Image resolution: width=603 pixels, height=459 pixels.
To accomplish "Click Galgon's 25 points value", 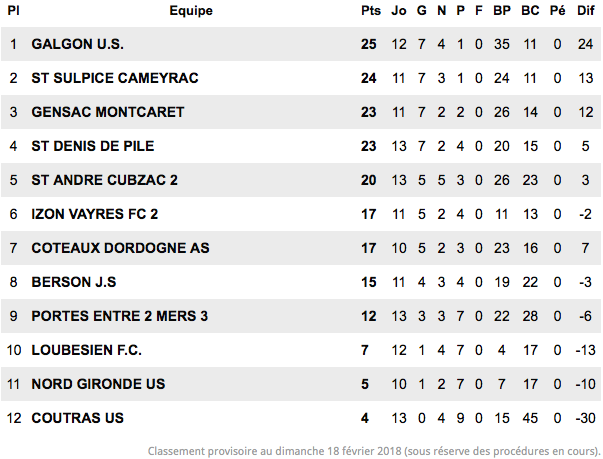I will tap(368, 44).
